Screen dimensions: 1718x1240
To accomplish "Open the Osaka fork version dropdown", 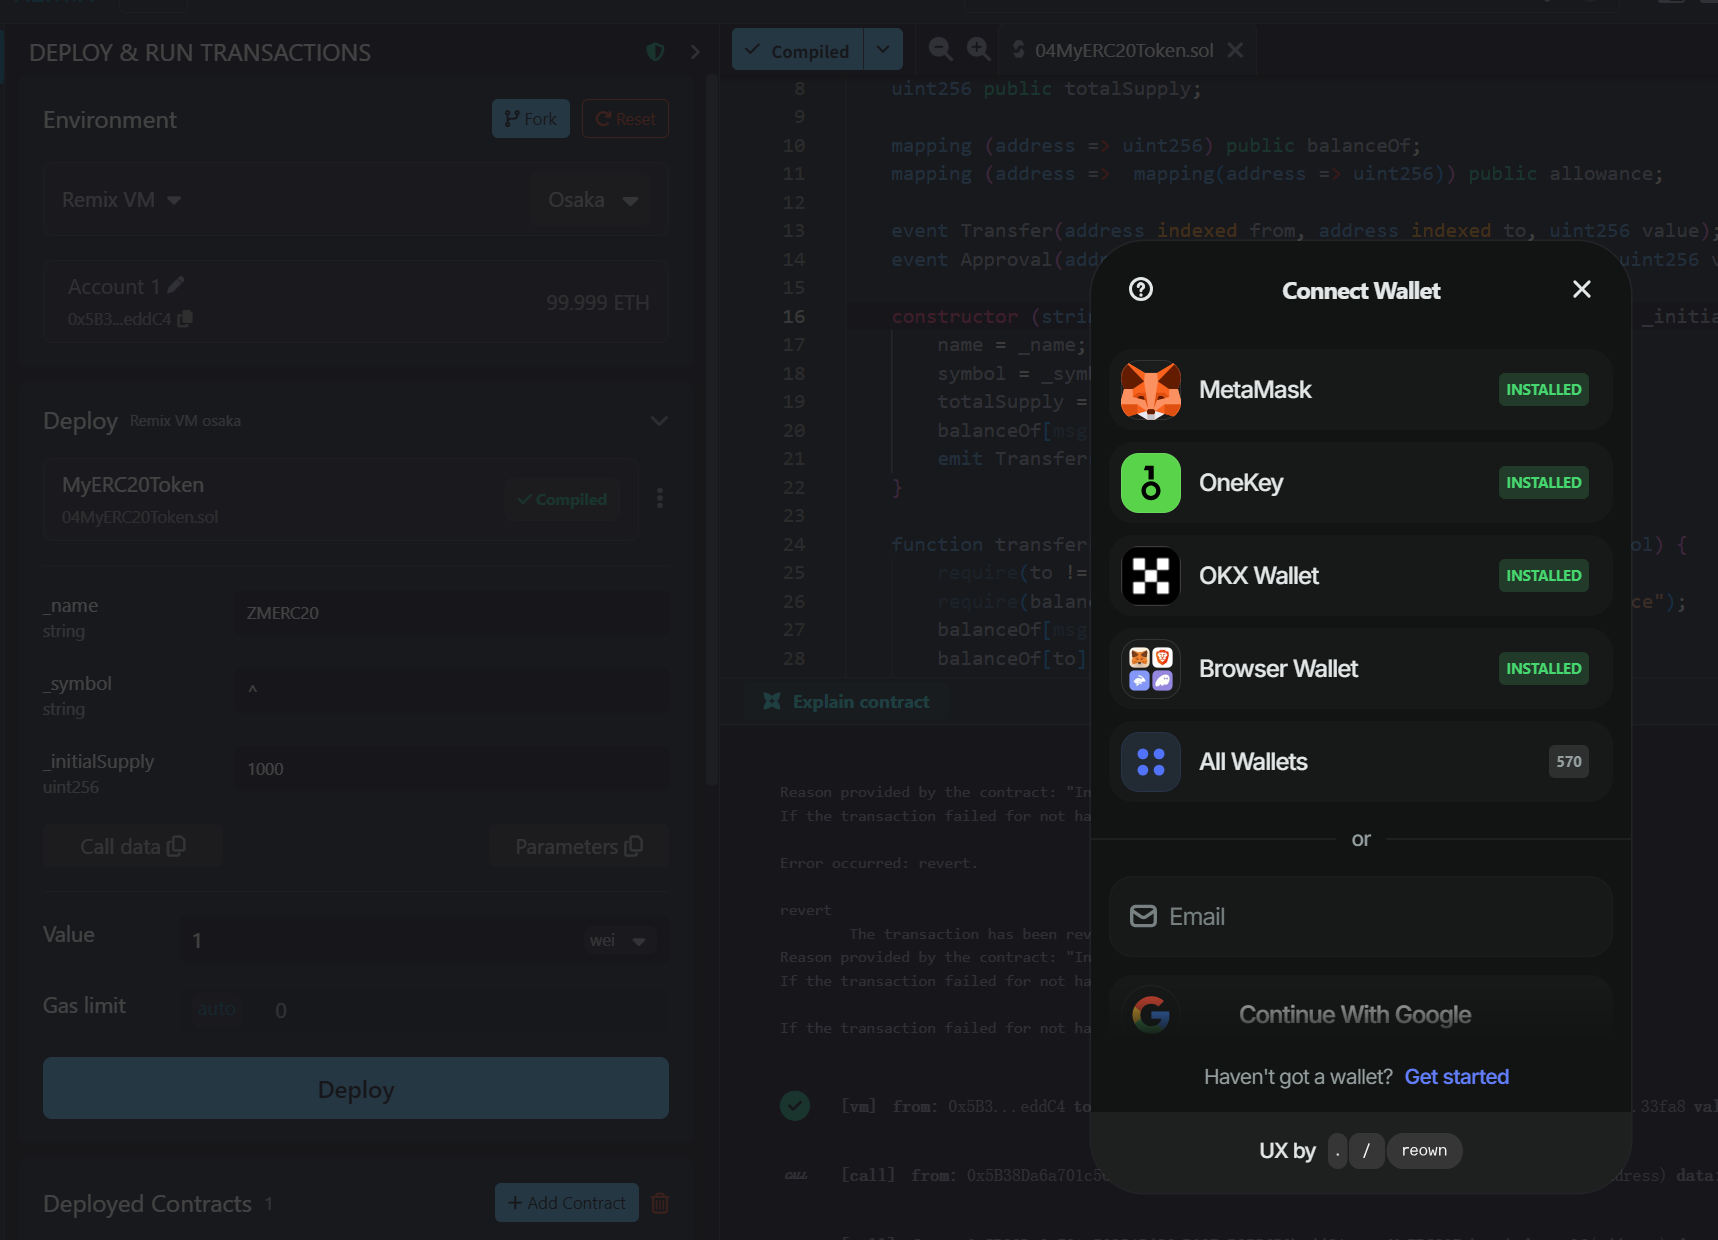I will [592, 200].
